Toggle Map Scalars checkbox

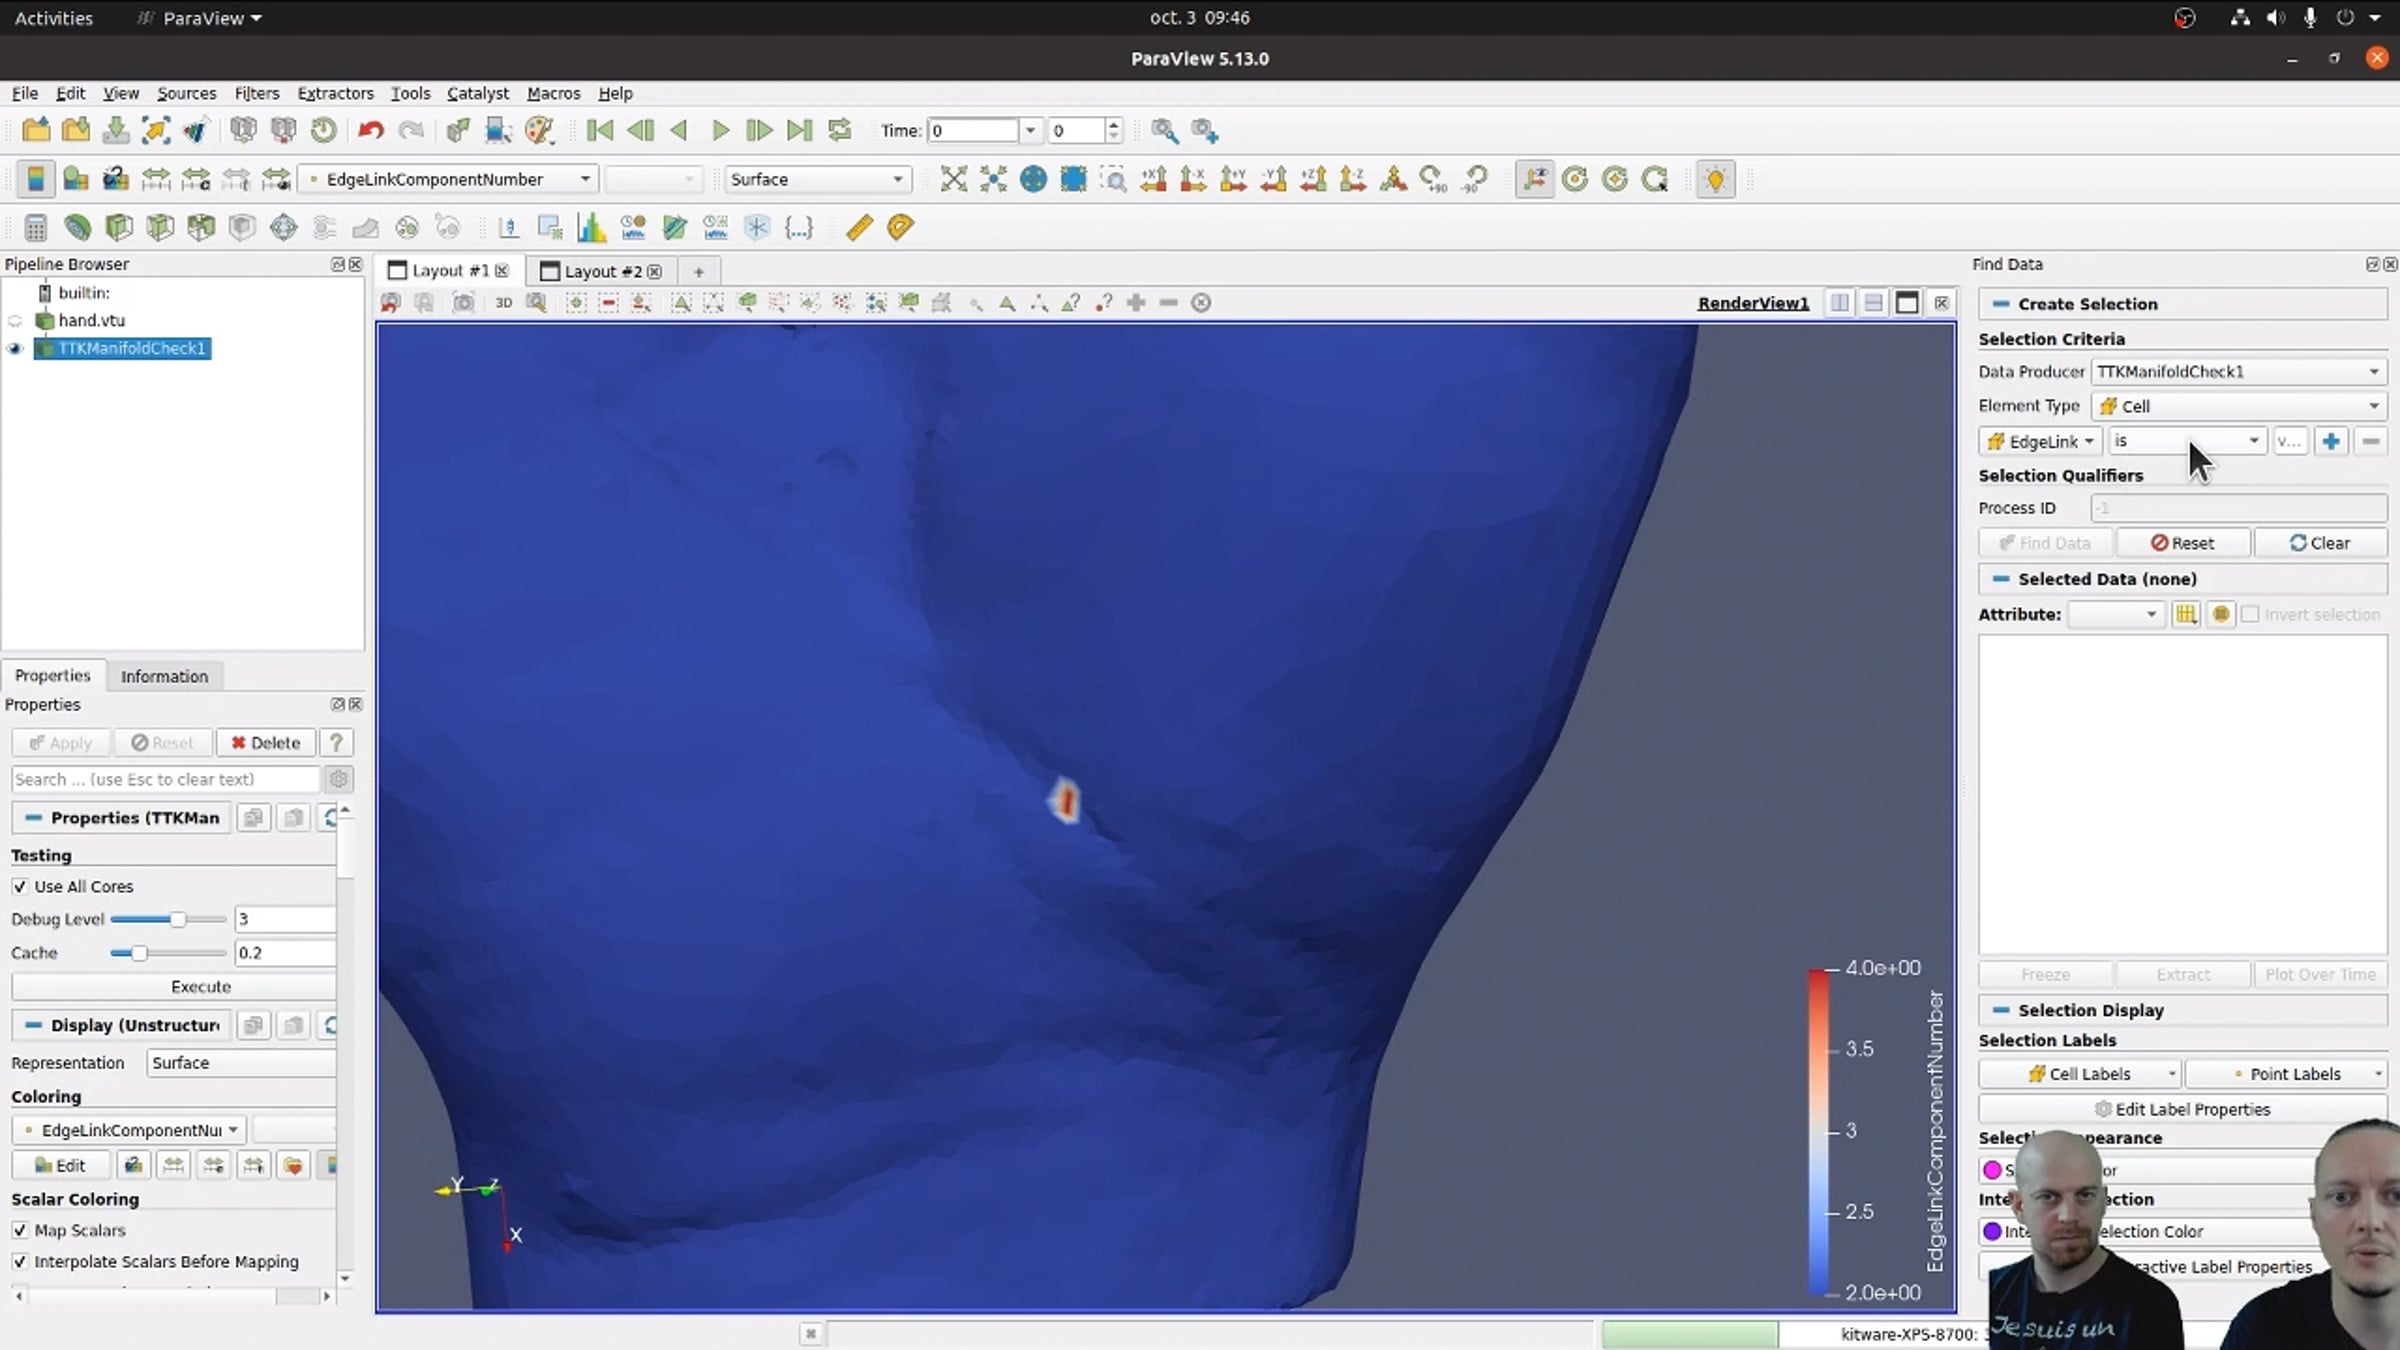pyautogui.click(x=20, y=1230)
